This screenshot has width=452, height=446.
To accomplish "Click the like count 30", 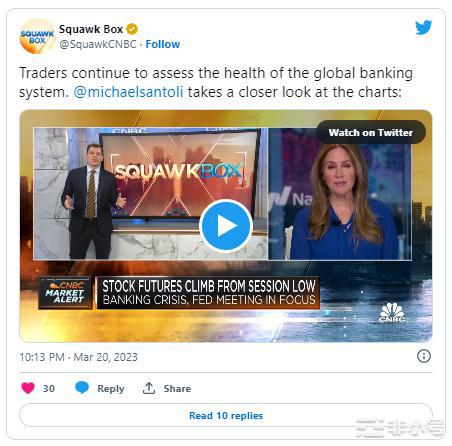I will (x=49, y=388).
